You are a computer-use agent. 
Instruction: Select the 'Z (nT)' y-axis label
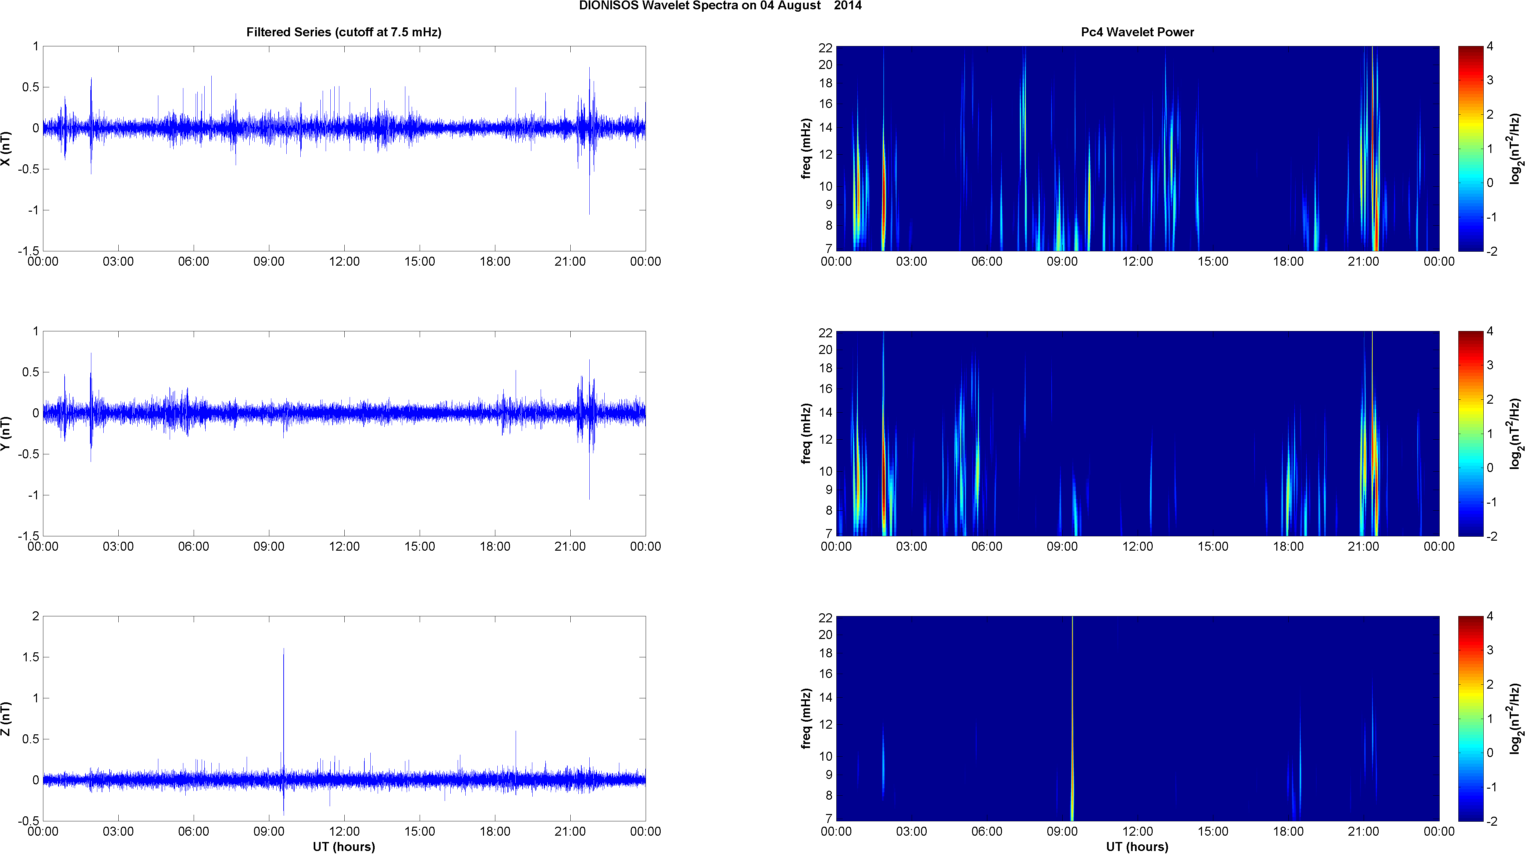pyautogui.click(x=7, y=718)
